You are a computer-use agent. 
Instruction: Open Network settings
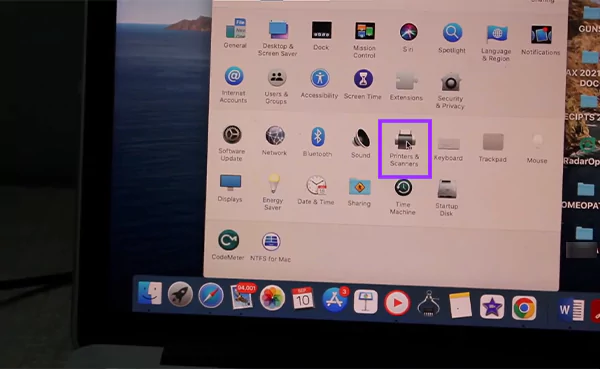click(x=274, y=140)
